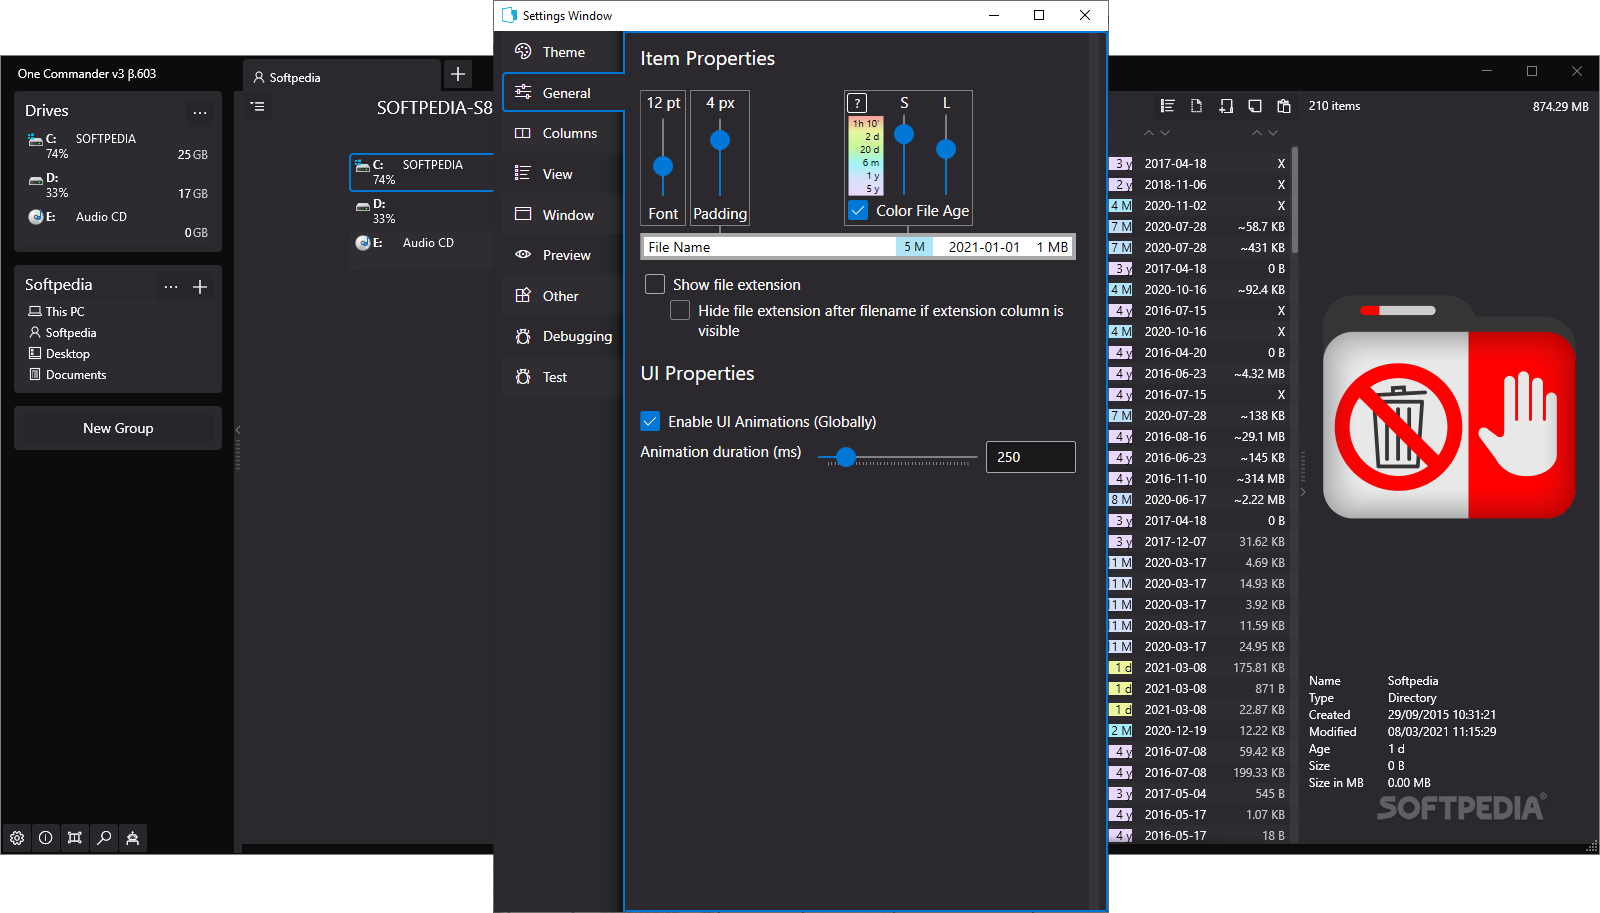Click the up chevron above the size column
Screen dimensions: 1600x913
pyautogui.click(x=1256, y=133)
